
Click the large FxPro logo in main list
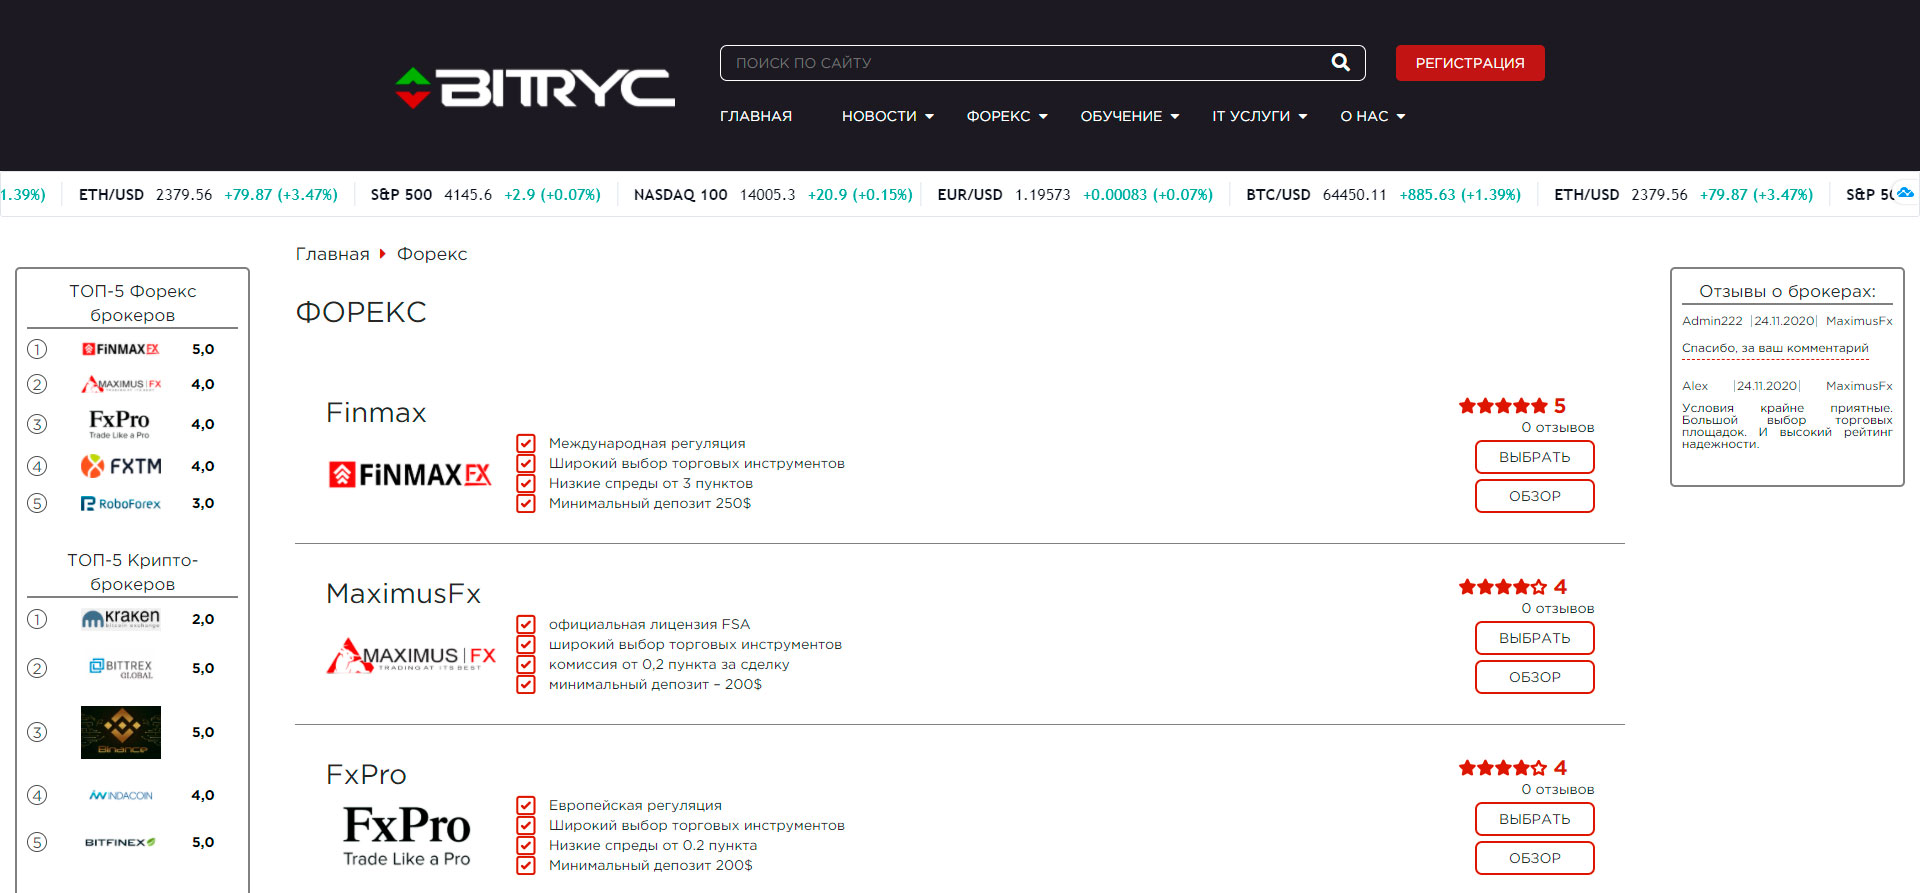click(407, 836)
